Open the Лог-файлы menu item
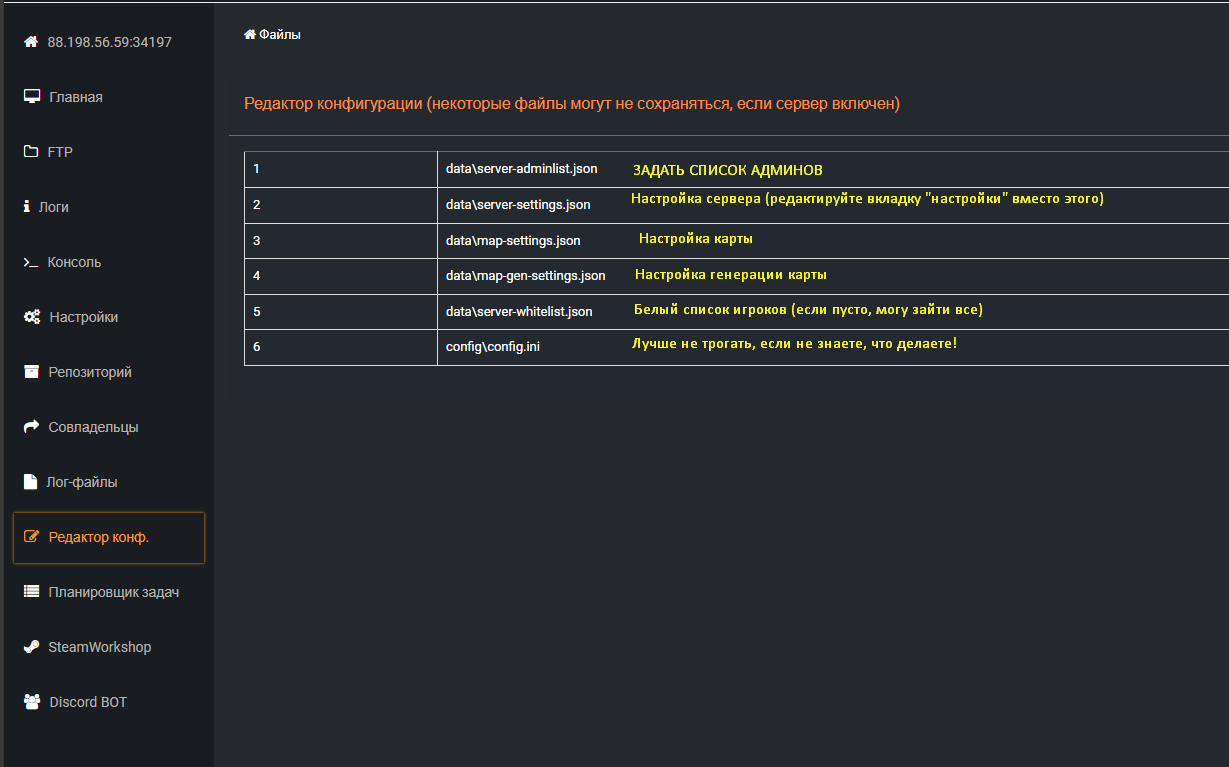The width and height of the screenshot is (1229, 767). click(82, 482)
